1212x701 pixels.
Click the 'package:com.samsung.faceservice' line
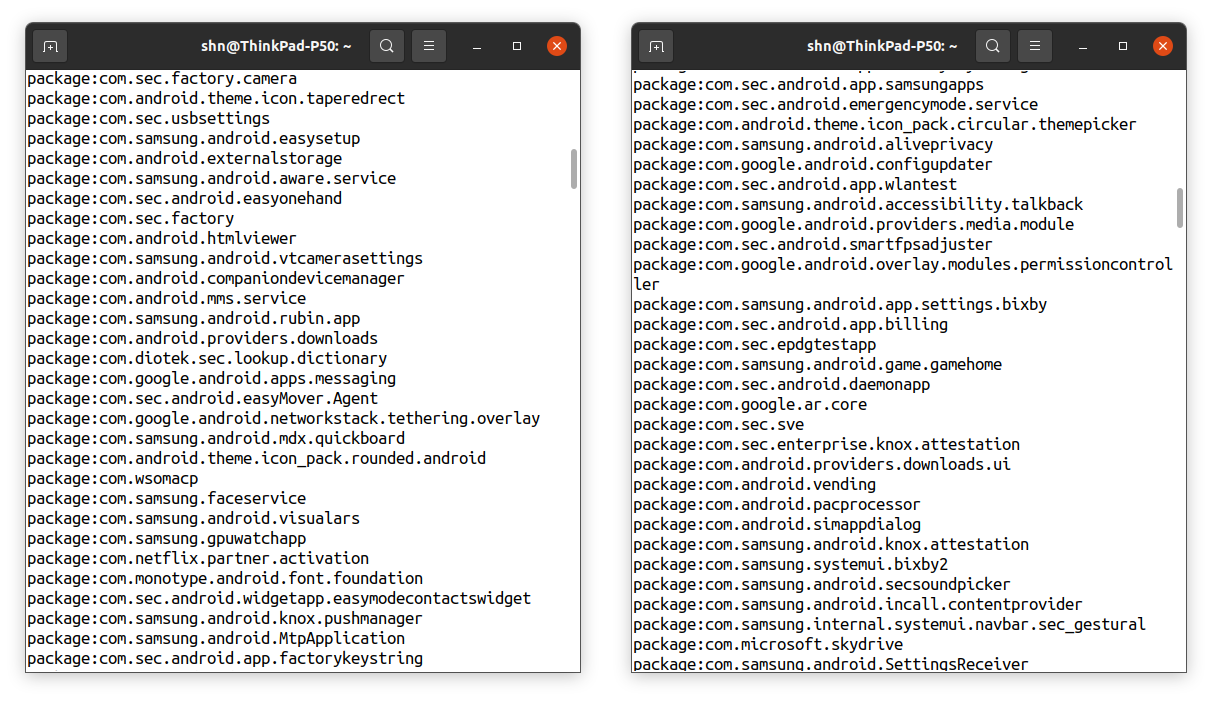167,498
